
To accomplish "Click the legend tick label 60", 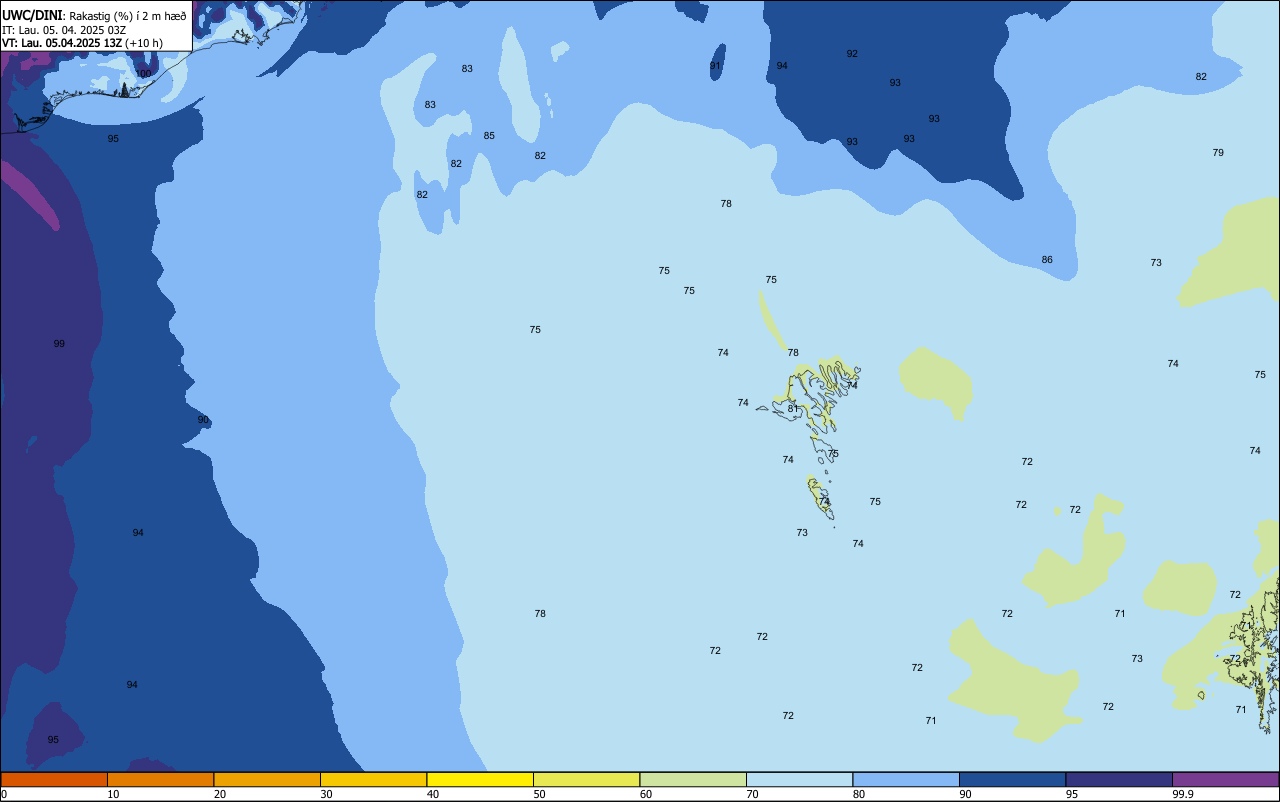I will (646, 794).
